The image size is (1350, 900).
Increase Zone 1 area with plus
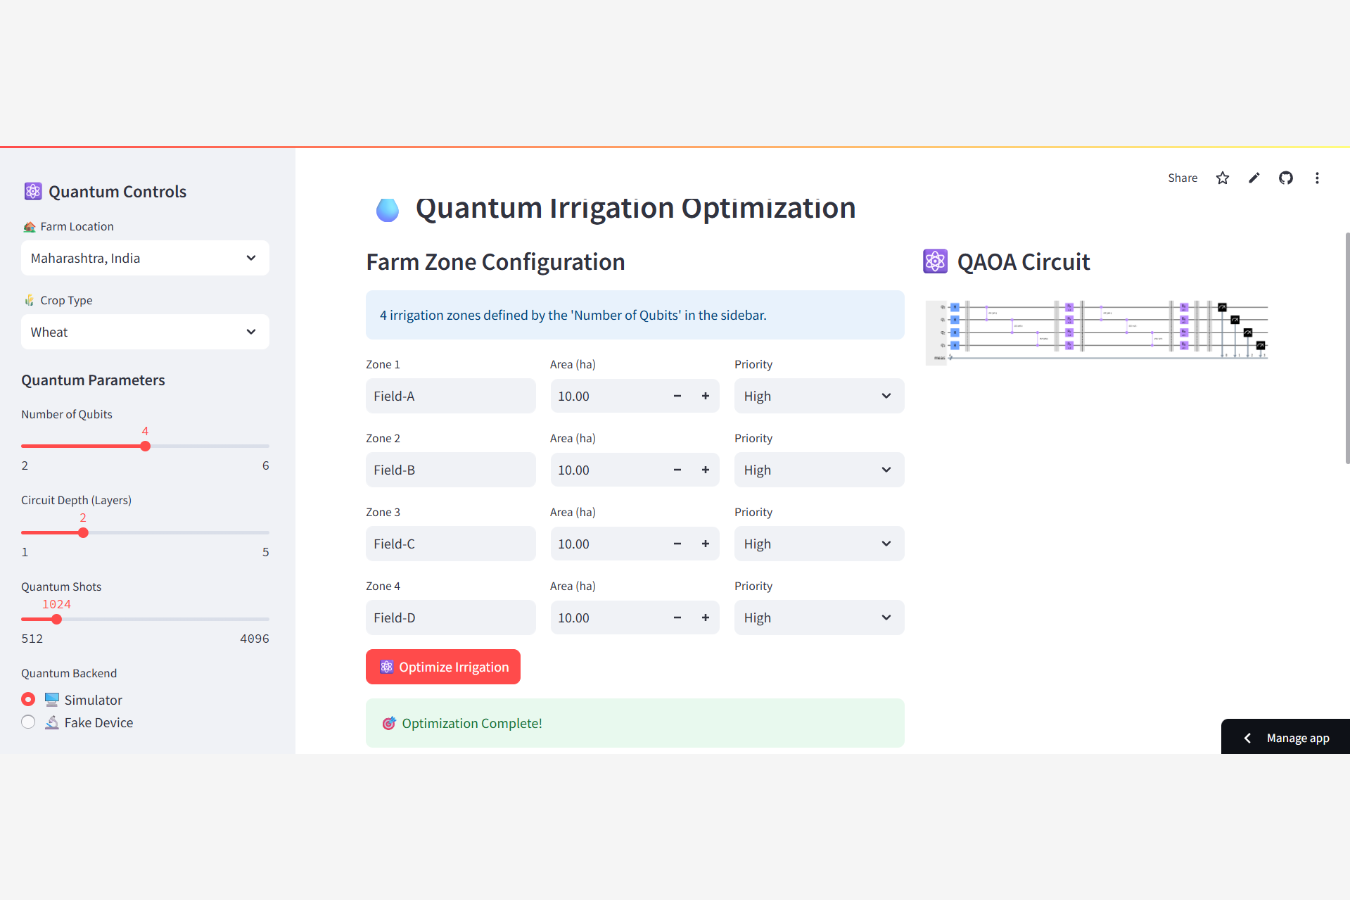pyautogui.click(x=705, y=396)
